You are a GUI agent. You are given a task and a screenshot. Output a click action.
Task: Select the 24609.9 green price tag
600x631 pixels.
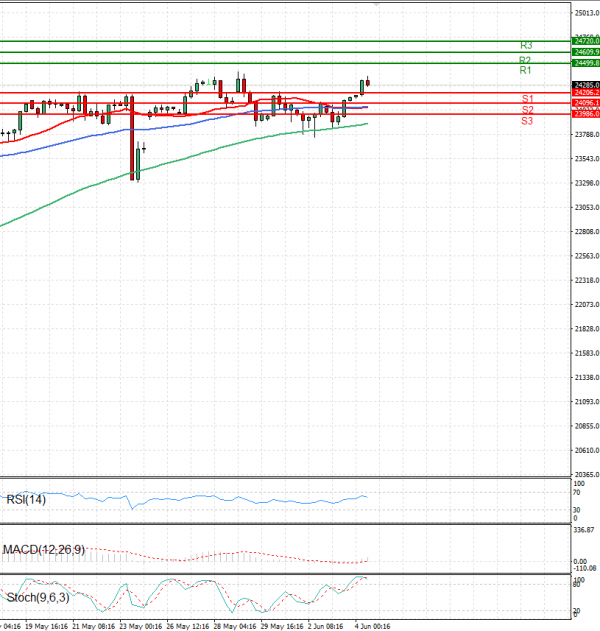coord(586,52)
